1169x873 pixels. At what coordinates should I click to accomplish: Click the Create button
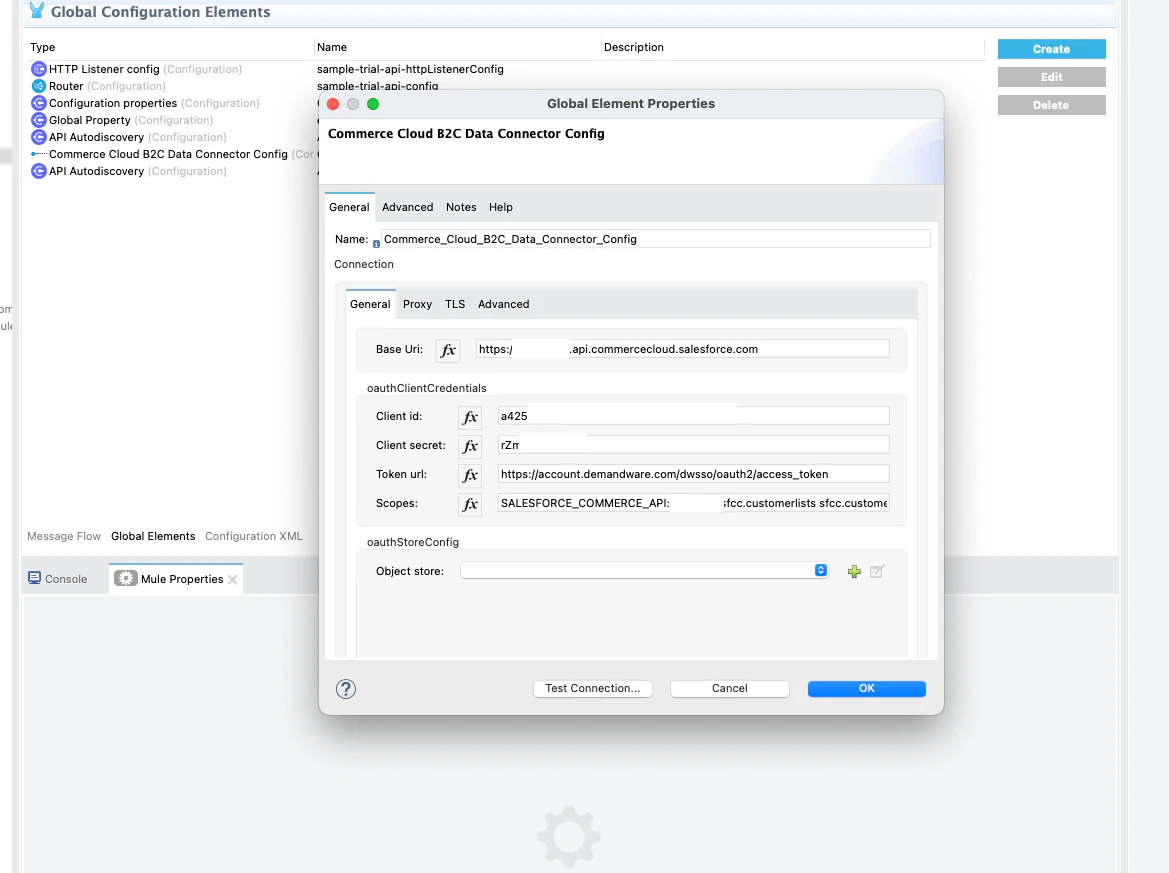[1051, 49]
